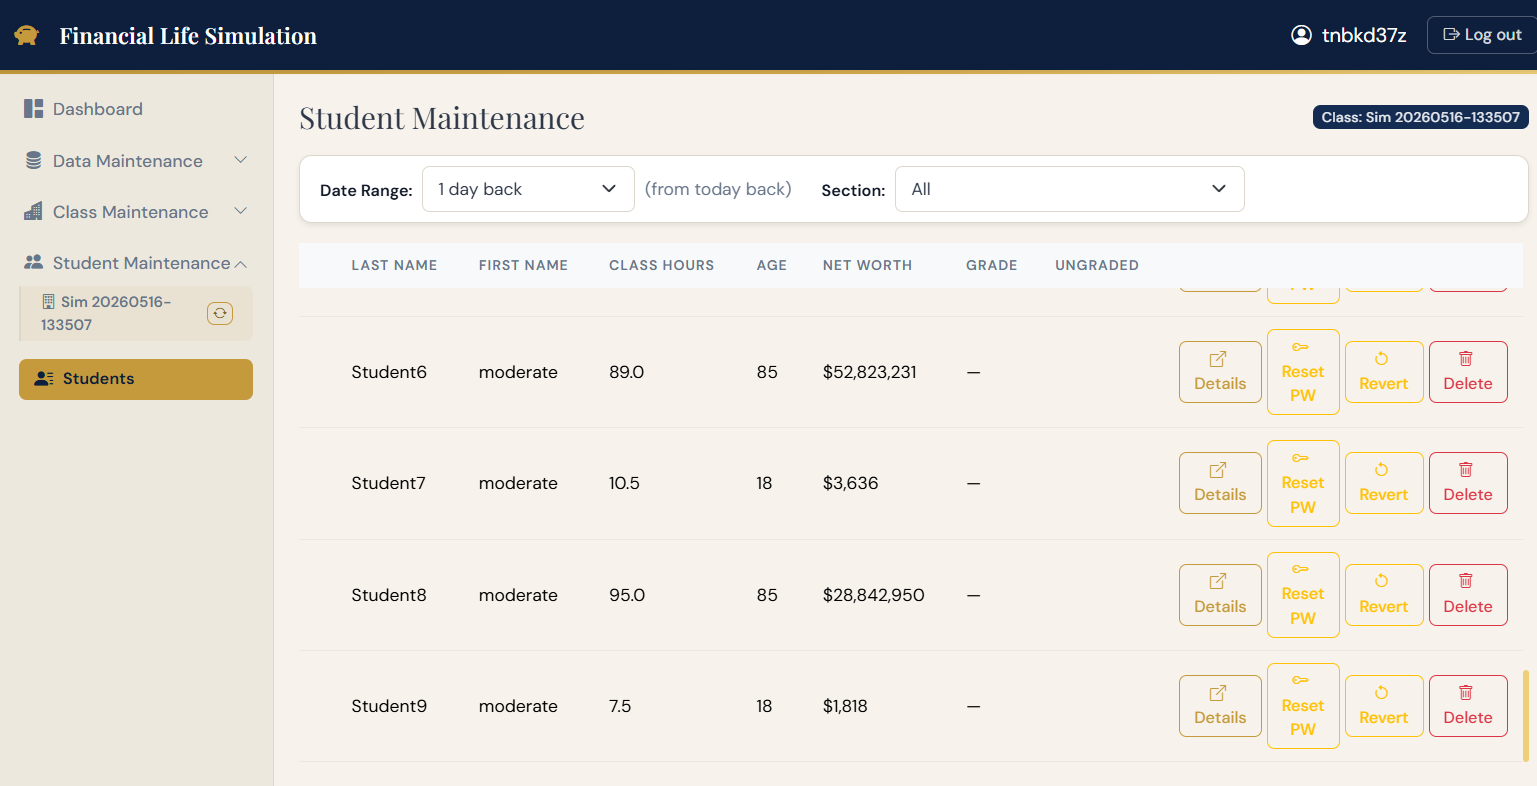Click the Data Maintenance database icon

pos(34,161)
